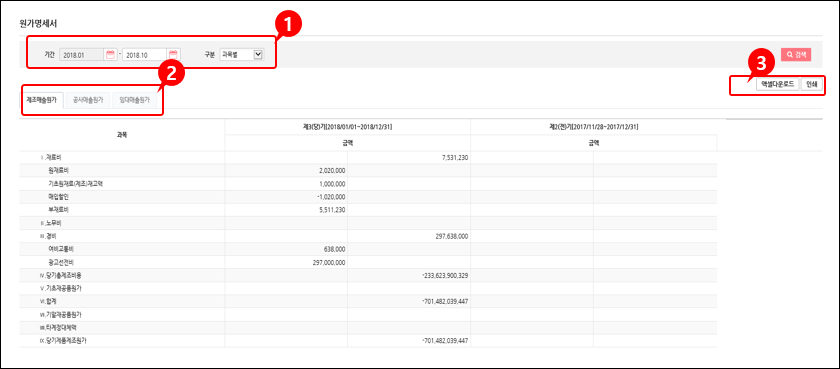This screenshot has height=369, width=840.
Task: Click the start period field 2018.01
Action: (81, 55)
